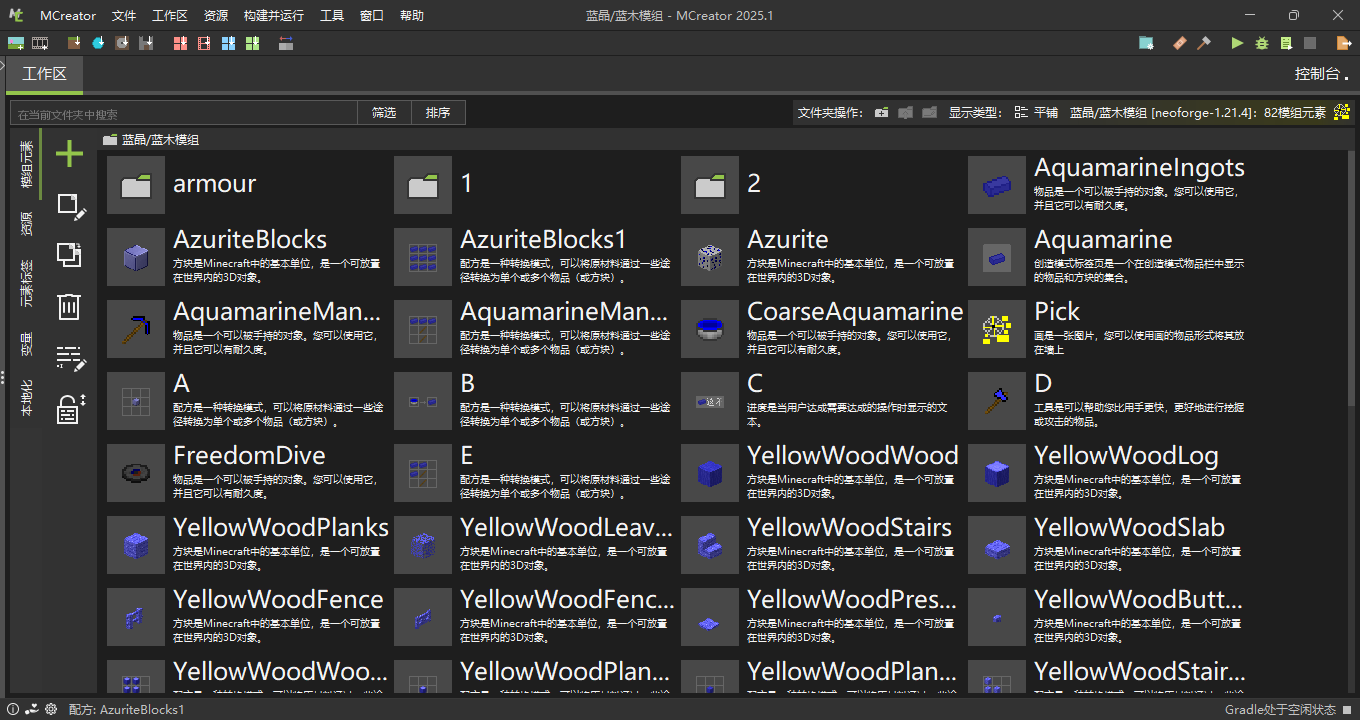Click the green plus add element button
The height and width of the screenshot is (720, 1360).
[x=69, y=154]
